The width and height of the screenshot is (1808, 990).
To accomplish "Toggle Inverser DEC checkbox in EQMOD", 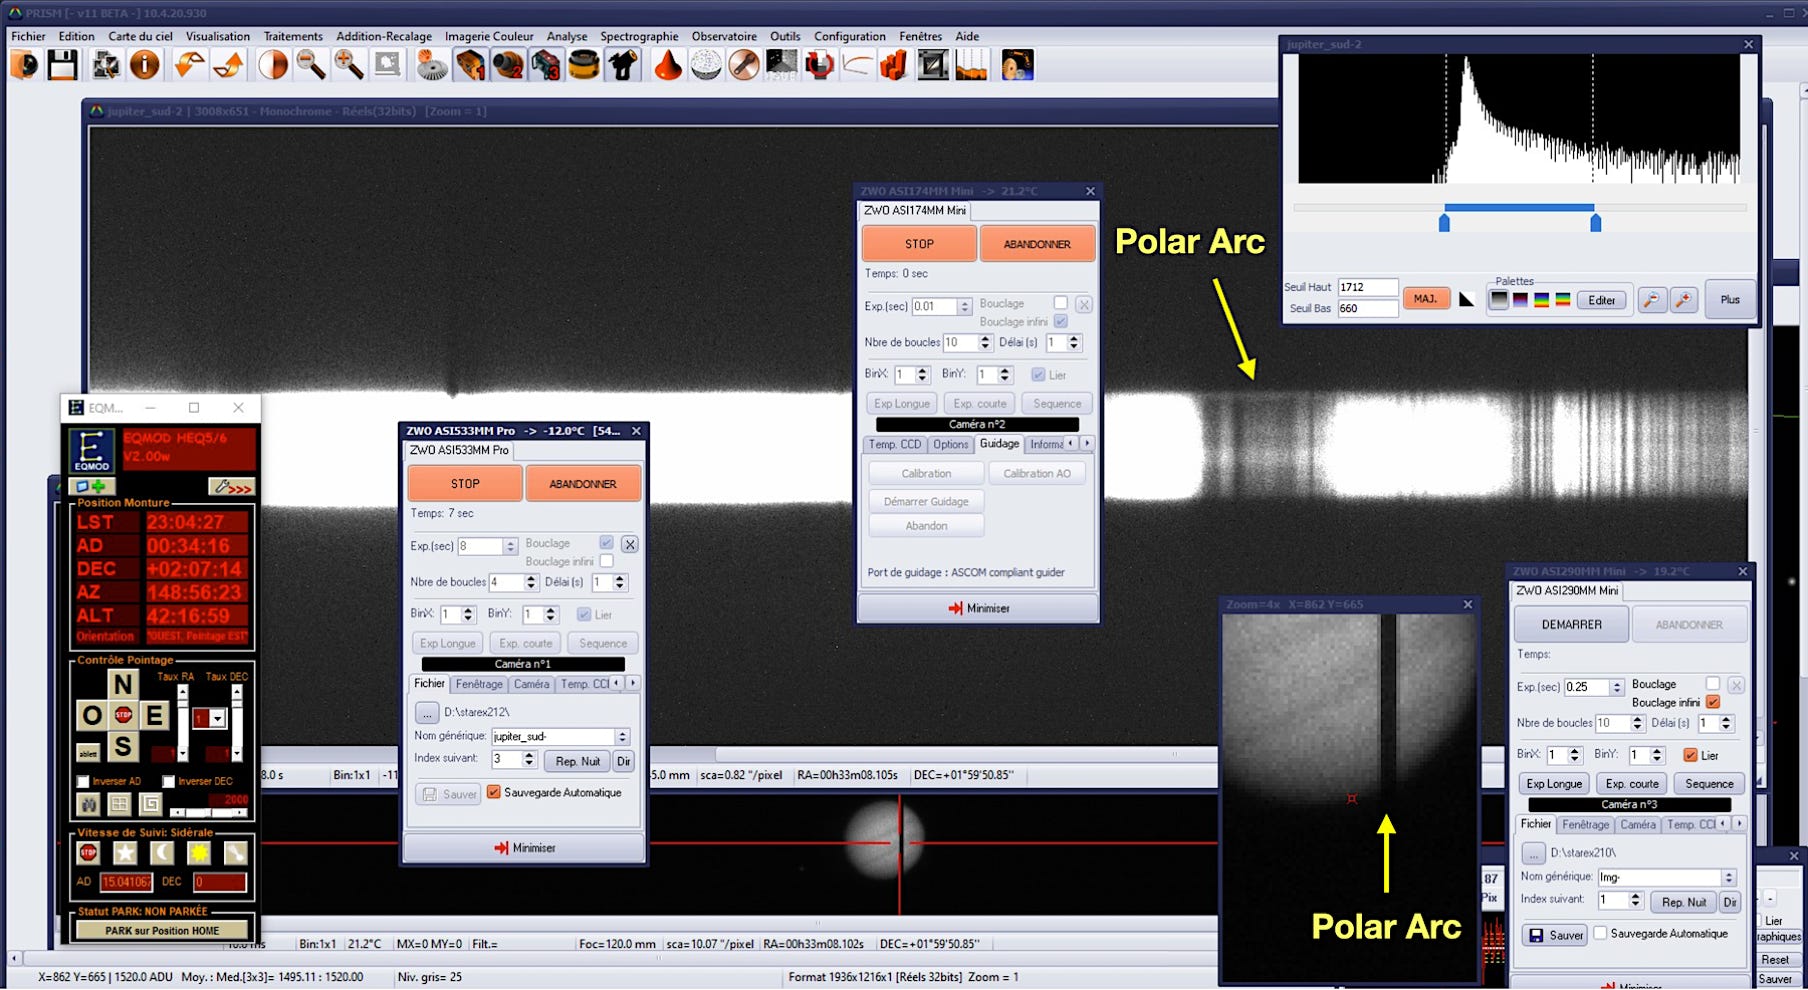I will click(169, 781).
